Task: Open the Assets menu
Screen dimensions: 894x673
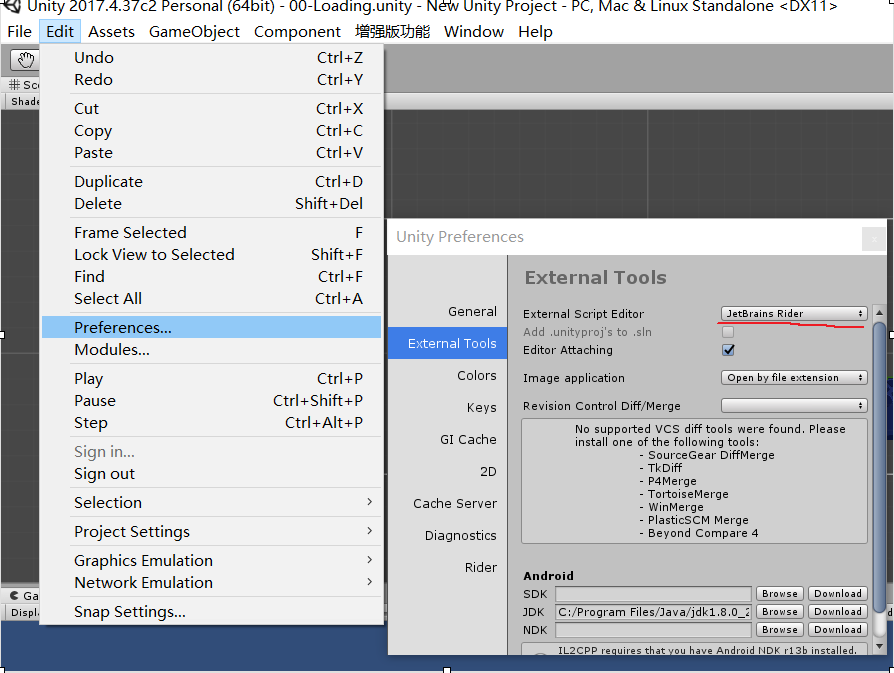Action: coord(111,31)
